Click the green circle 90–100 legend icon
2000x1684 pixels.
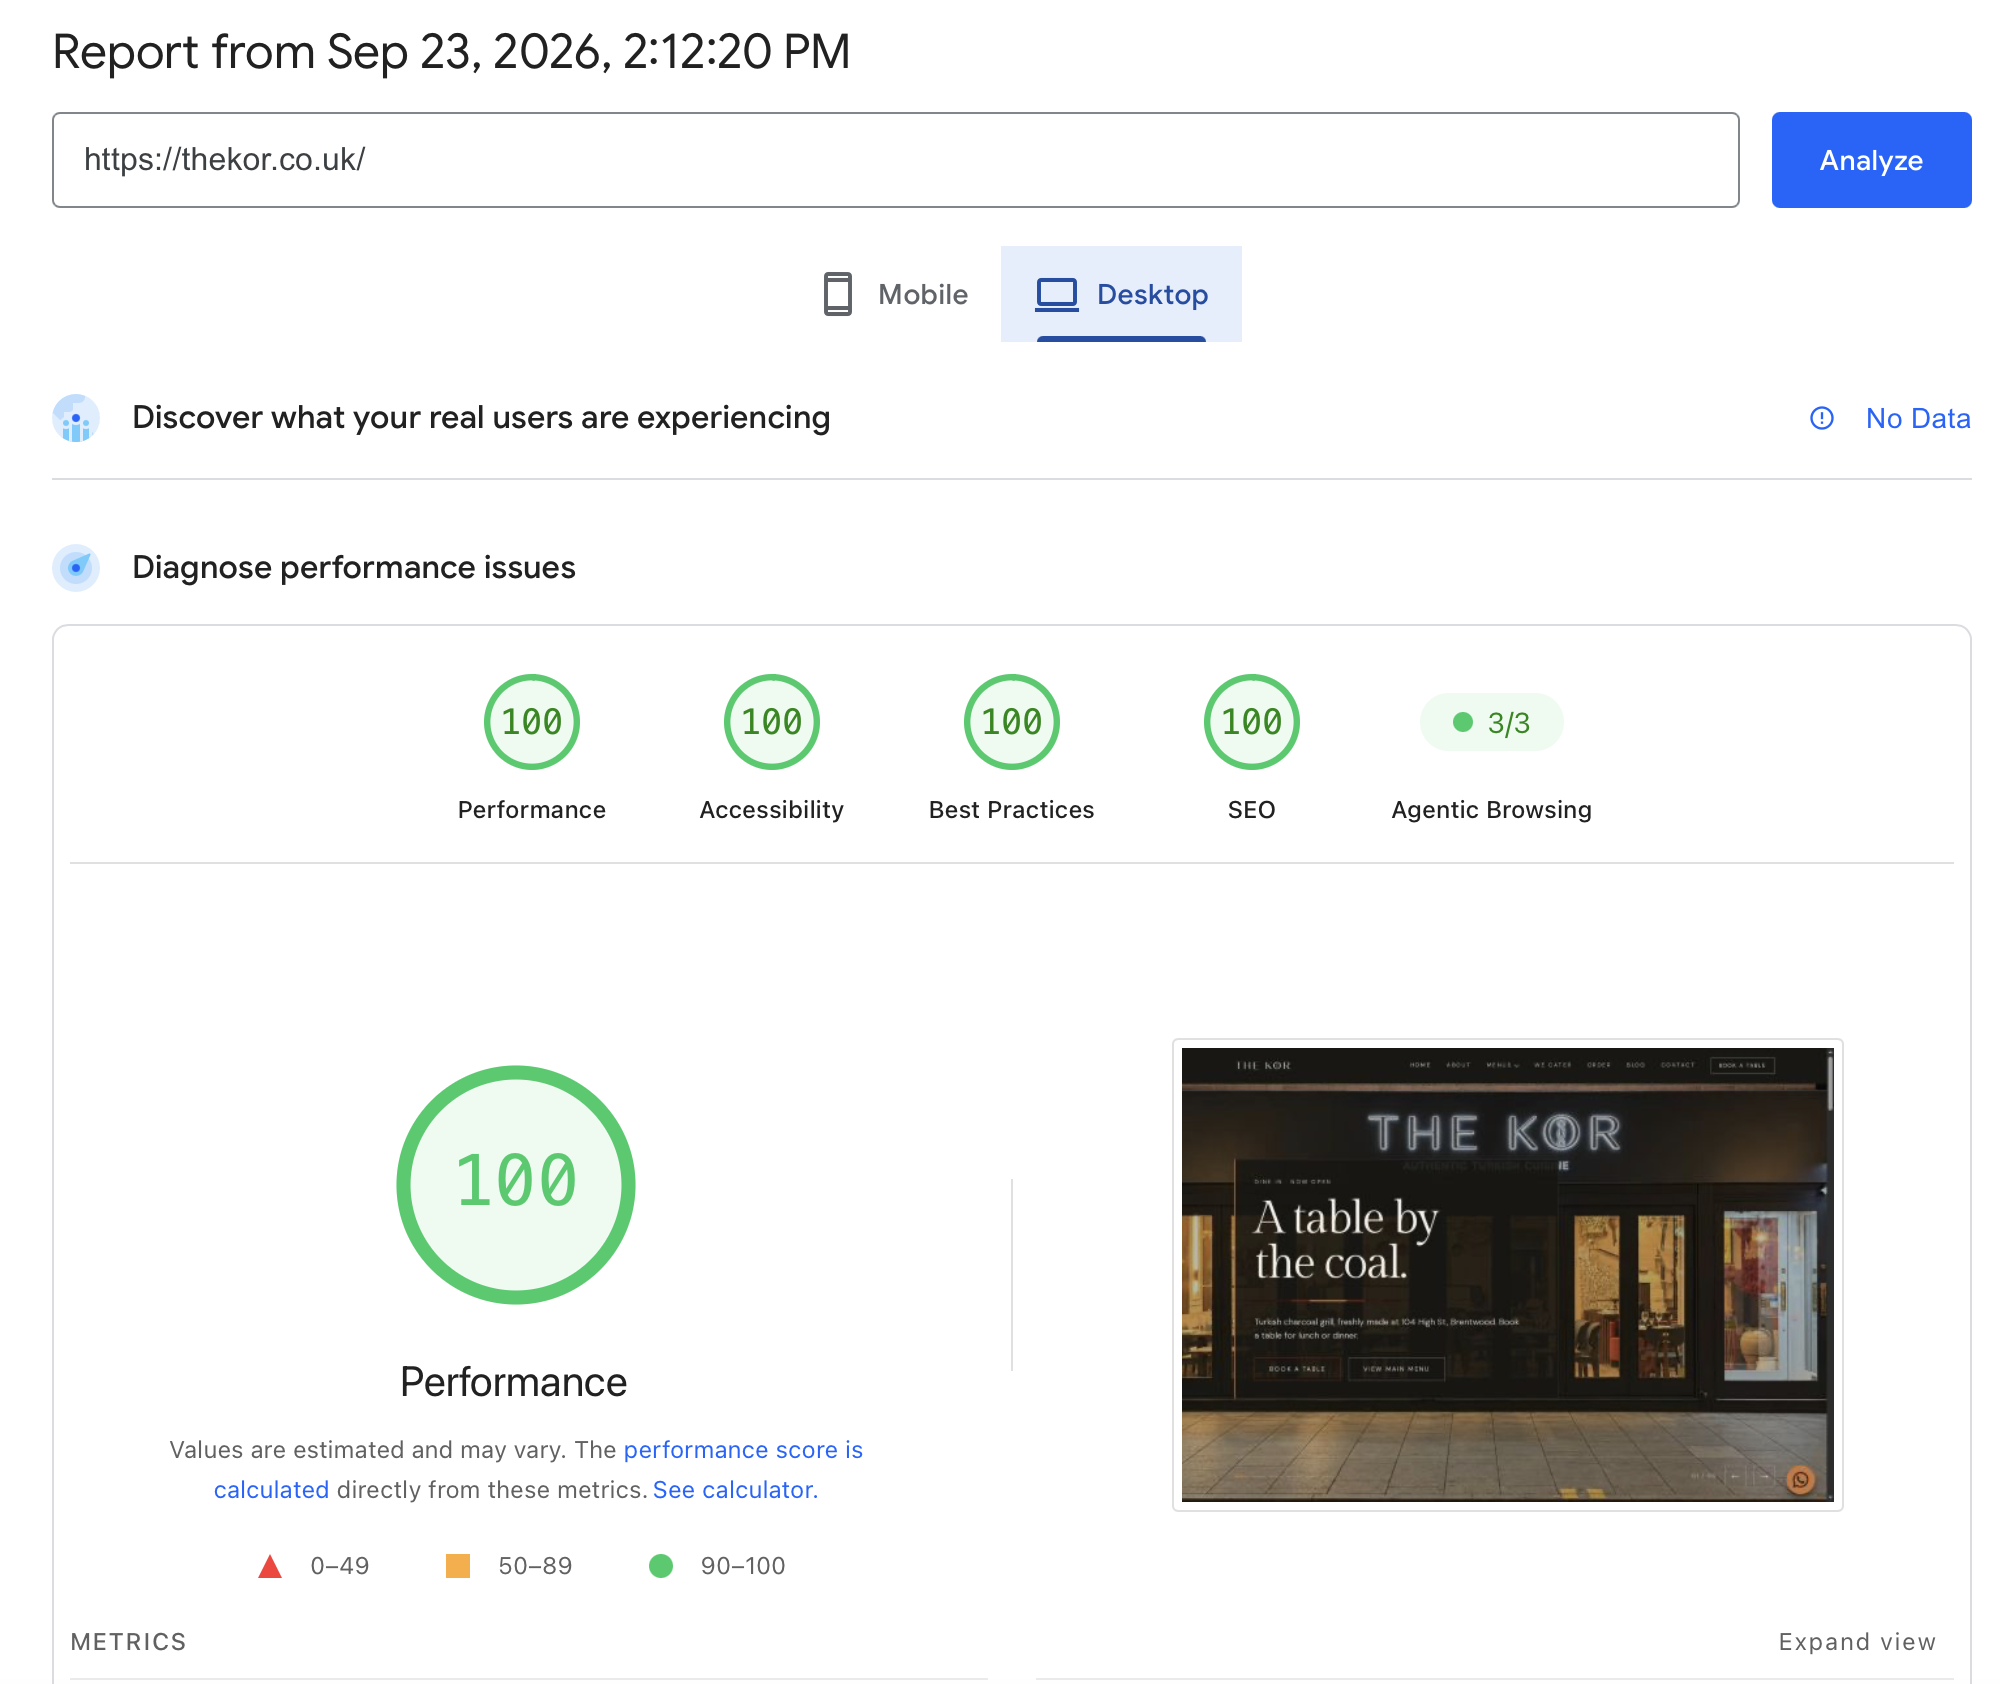point(661,1566)
